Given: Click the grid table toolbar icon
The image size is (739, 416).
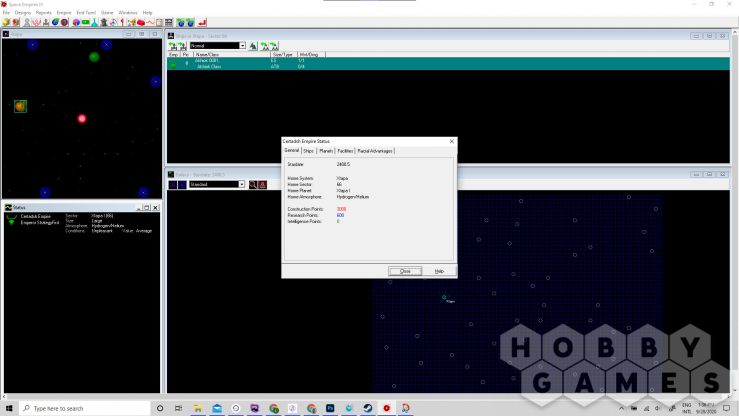Looking at the screenshot, I should coord(169,22).
